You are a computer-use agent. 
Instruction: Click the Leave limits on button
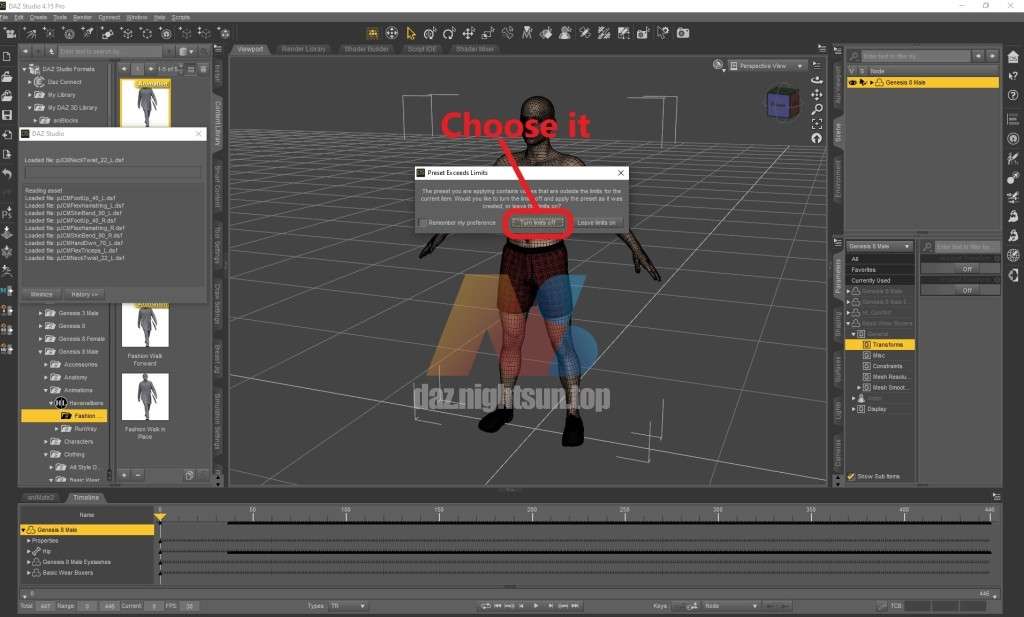point(597,222)
